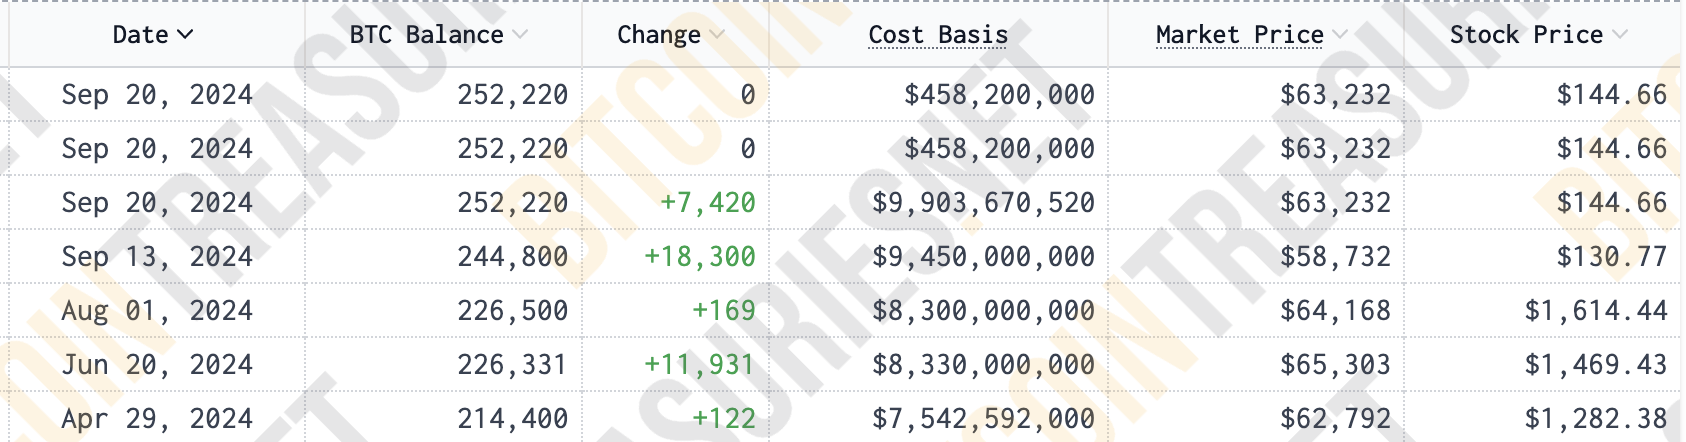
Task: Sort by Change header text
Action: coord(658,35)
